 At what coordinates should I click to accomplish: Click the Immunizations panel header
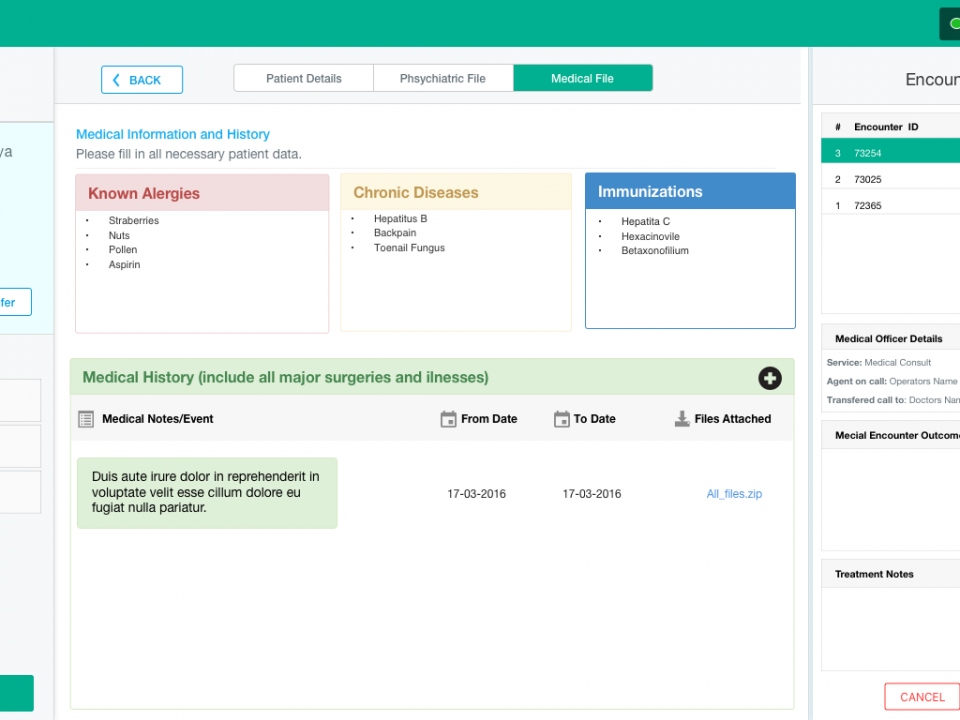pos(690,191)
